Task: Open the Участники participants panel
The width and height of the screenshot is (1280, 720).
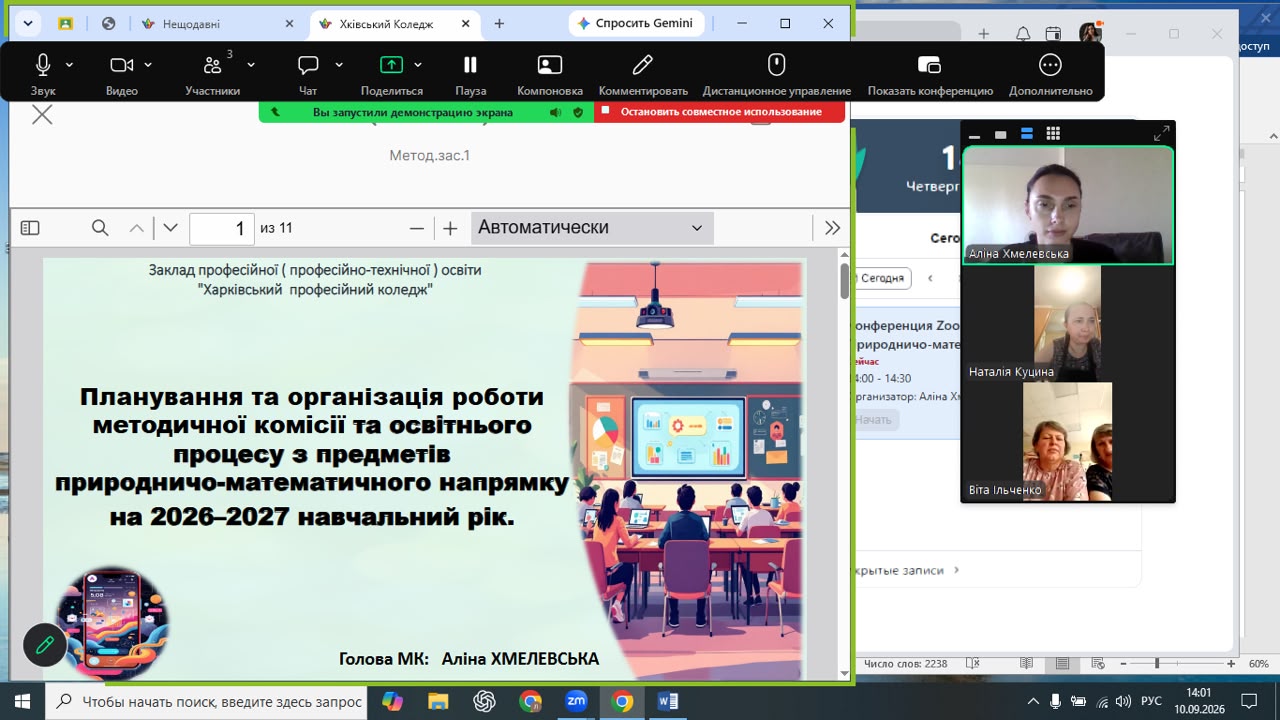Action: (x=213, y=65)
